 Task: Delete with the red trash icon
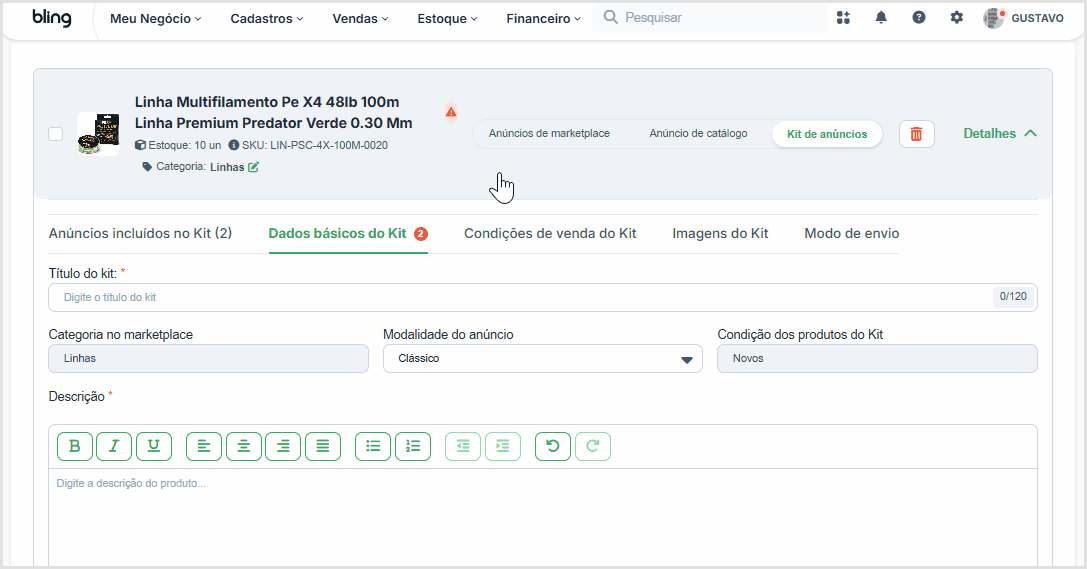click(916, 134)
